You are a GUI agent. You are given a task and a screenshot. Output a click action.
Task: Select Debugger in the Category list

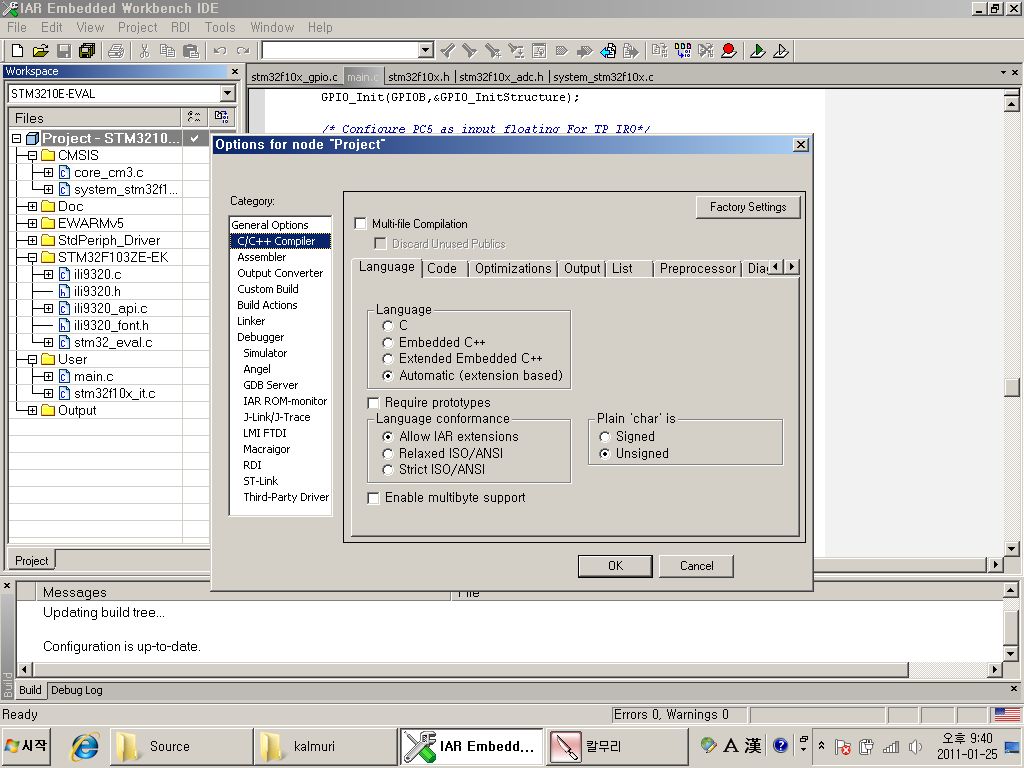tap(261, 337)
